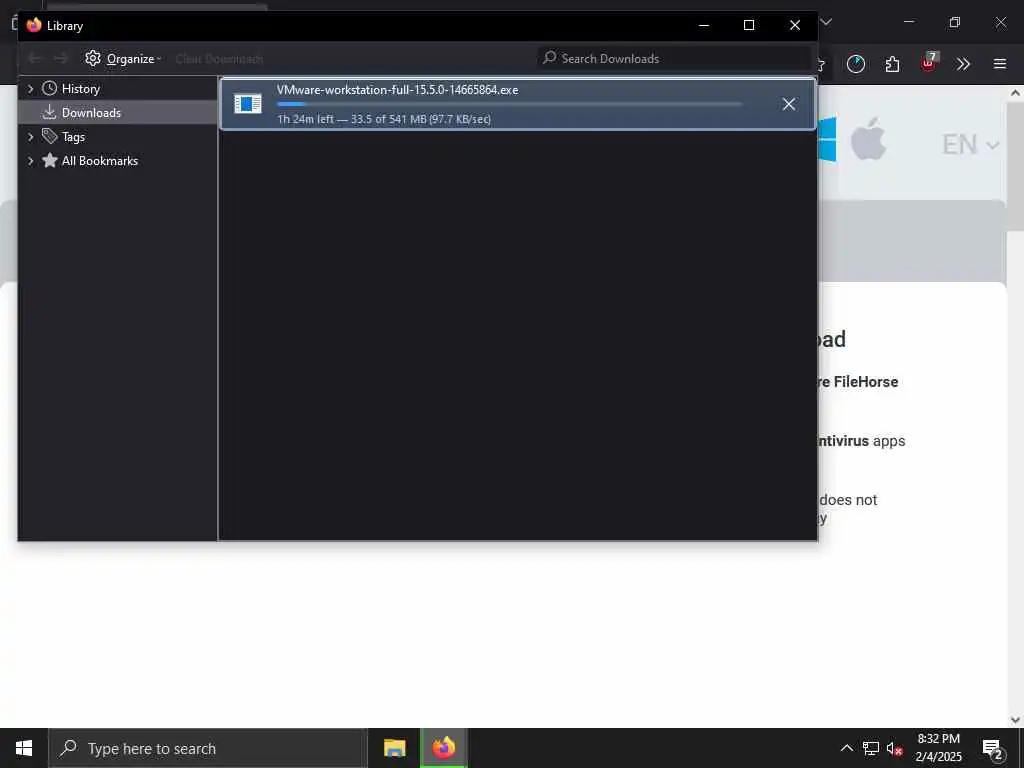Click the muted volume tray icon

(x=895, y=748)
